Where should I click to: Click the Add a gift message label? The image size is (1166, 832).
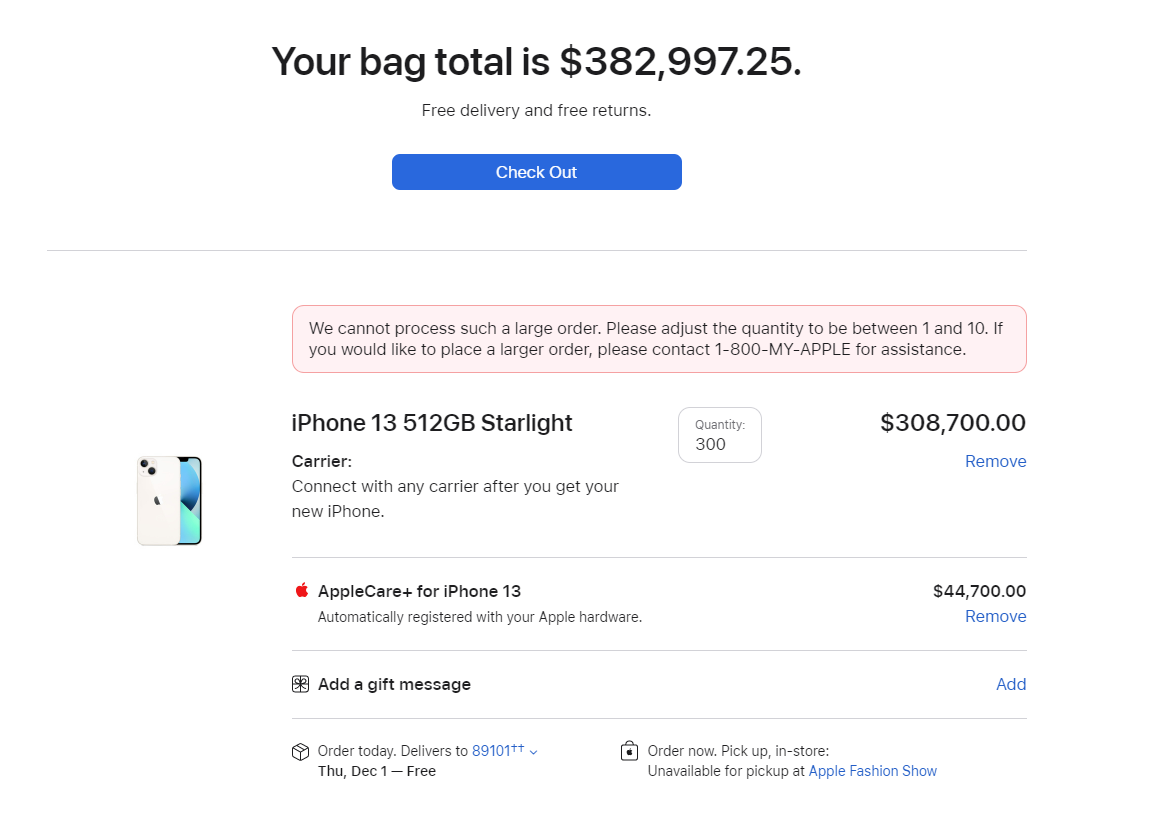(394, 684)
